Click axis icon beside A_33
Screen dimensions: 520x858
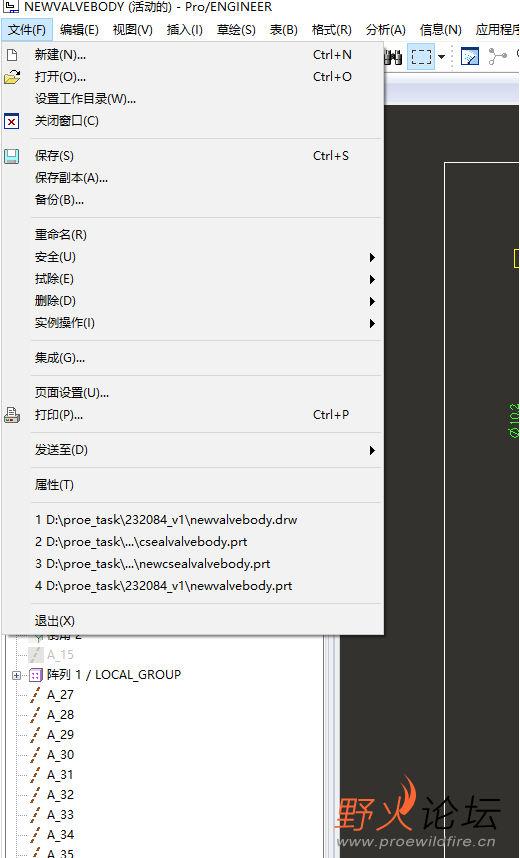click(x=36, y=815)
